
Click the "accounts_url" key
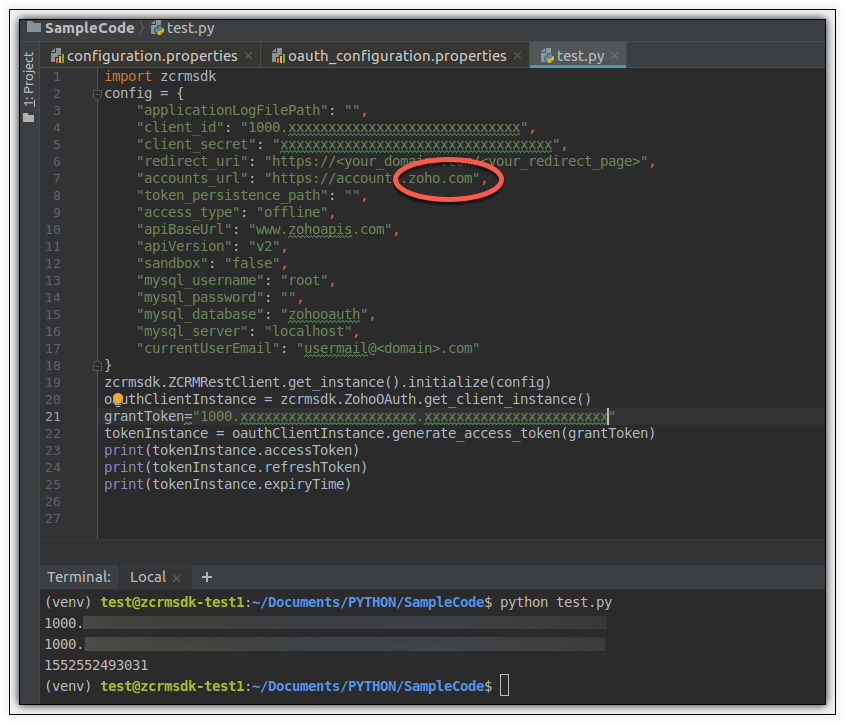pyautogui.click(x=192, y=178)
